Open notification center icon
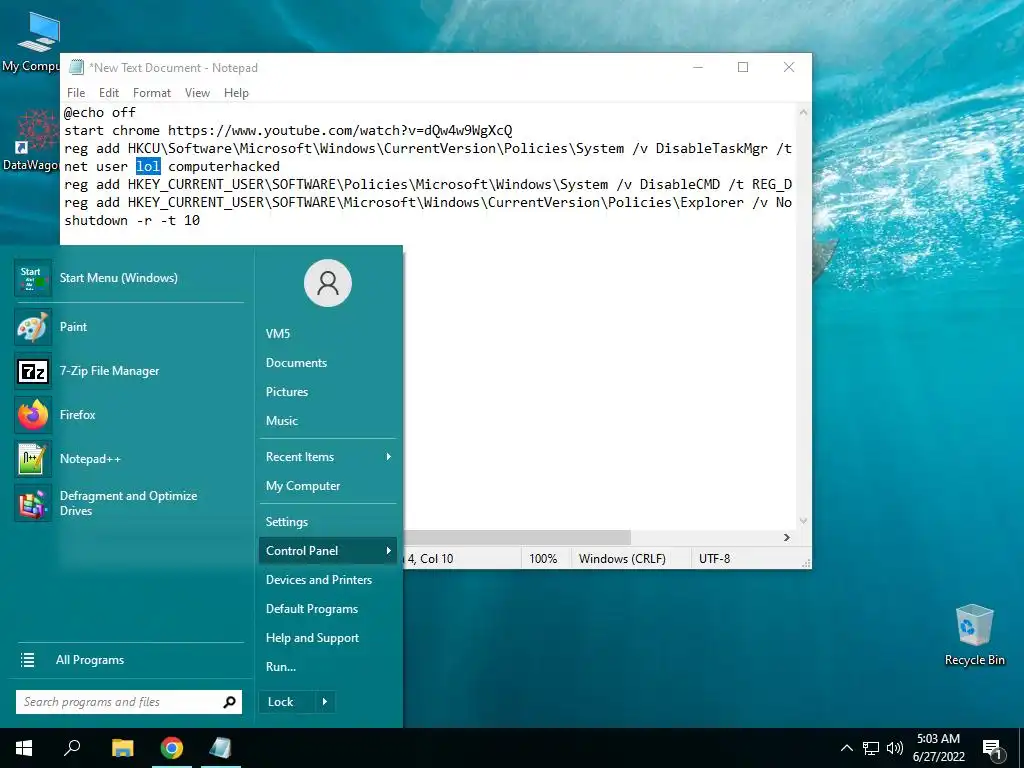 click(x=991, y=748)
